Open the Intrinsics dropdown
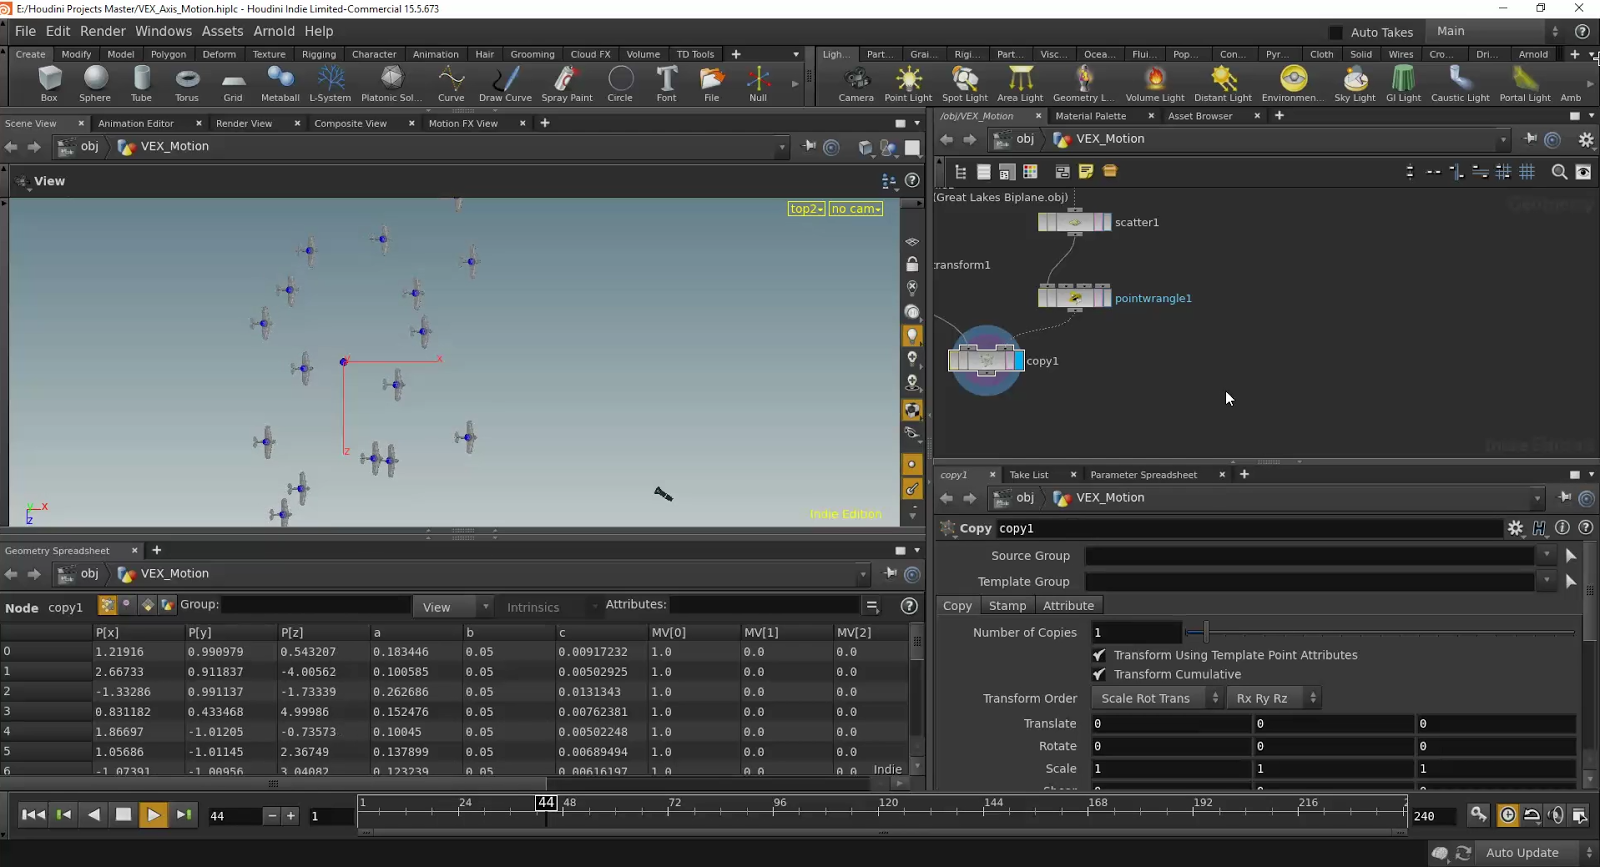The width and height of the screenshot is (1600, 867). click(550, 607)
